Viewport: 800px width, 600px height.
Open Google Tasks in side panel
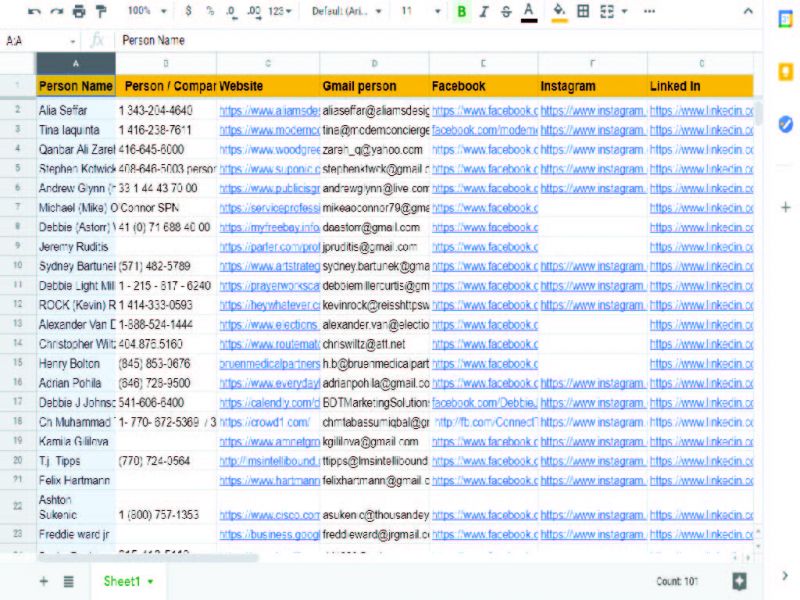coord(785,124)
